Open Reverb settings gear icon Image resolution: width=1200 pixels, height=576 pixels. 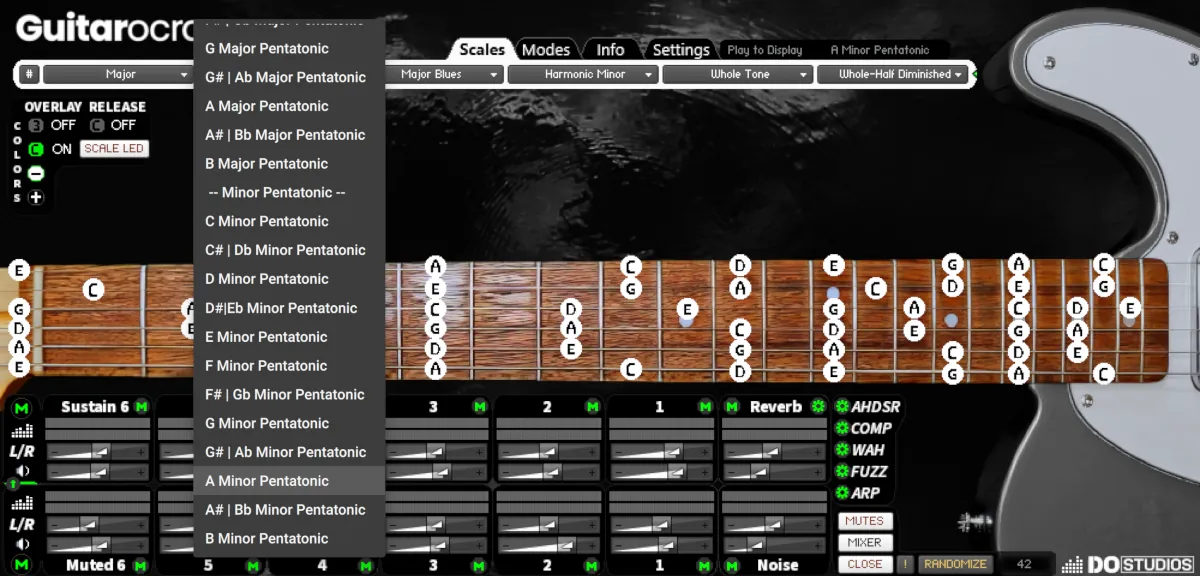(x=819, y=406)
